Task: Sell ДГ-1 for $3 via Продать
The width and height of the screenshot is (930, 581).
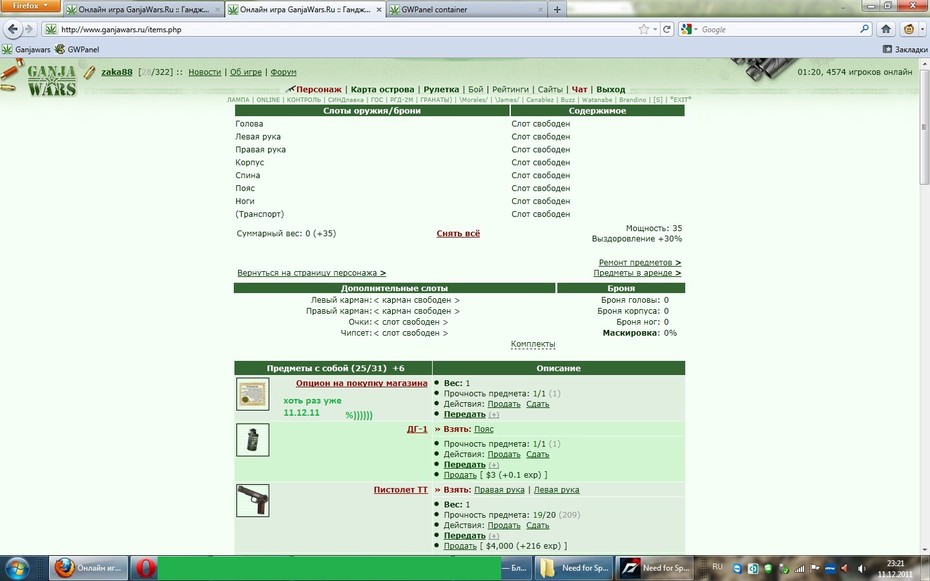Action: pyautogui.click(x=460, y=475)
